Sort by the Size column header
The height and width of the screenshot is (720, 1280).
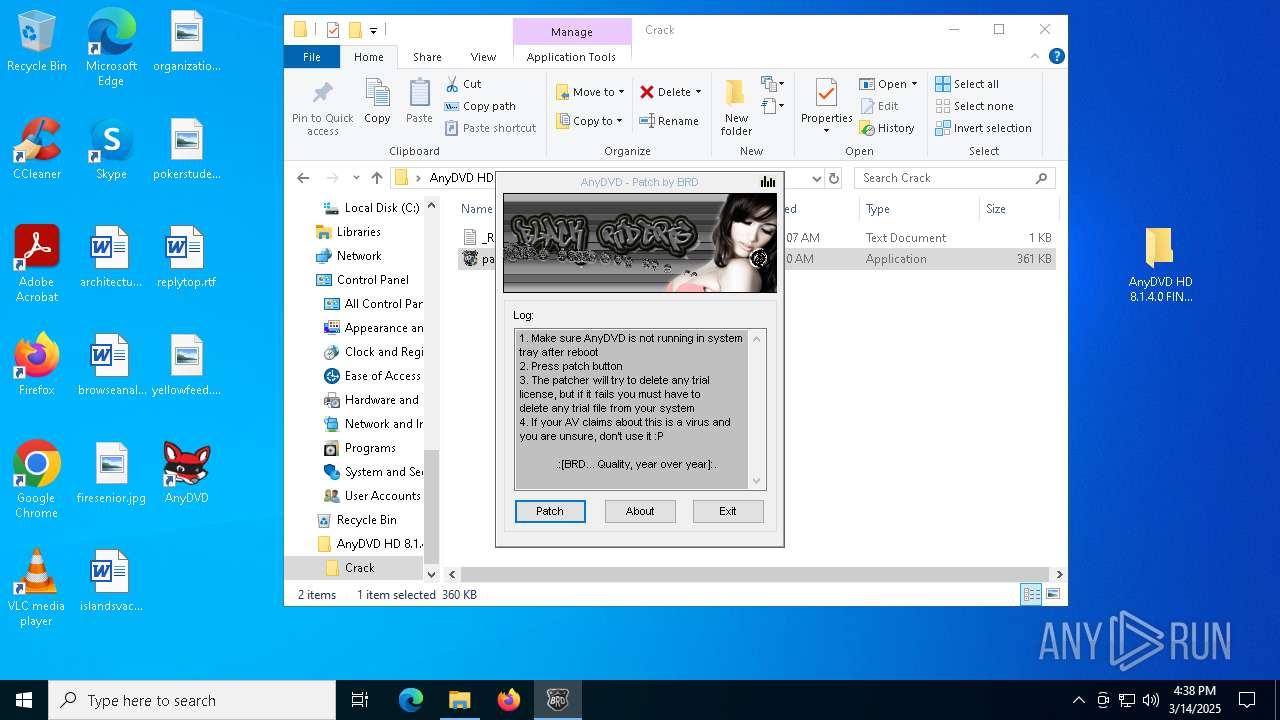[1018, 209]
